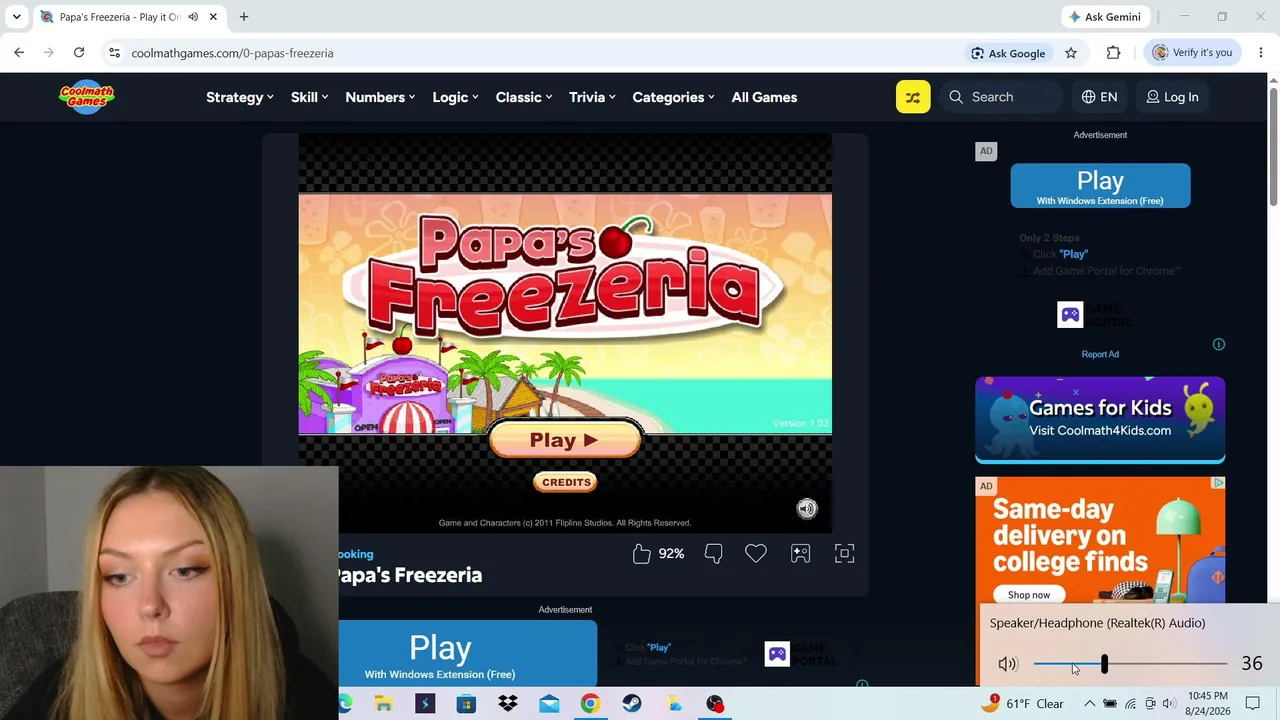Click the sidebar Play Windows Extension ad

pyautogui.click(x=1100, y=186)
